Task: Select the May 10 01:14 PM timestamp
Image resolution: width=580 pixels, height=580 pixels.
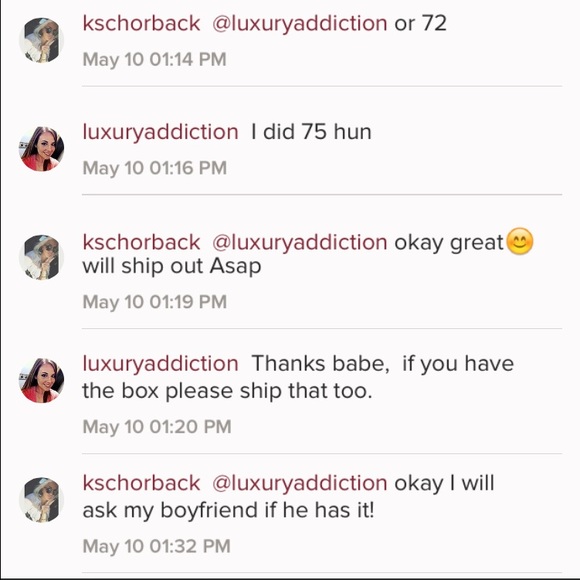Action: click(x=155, y=59)
